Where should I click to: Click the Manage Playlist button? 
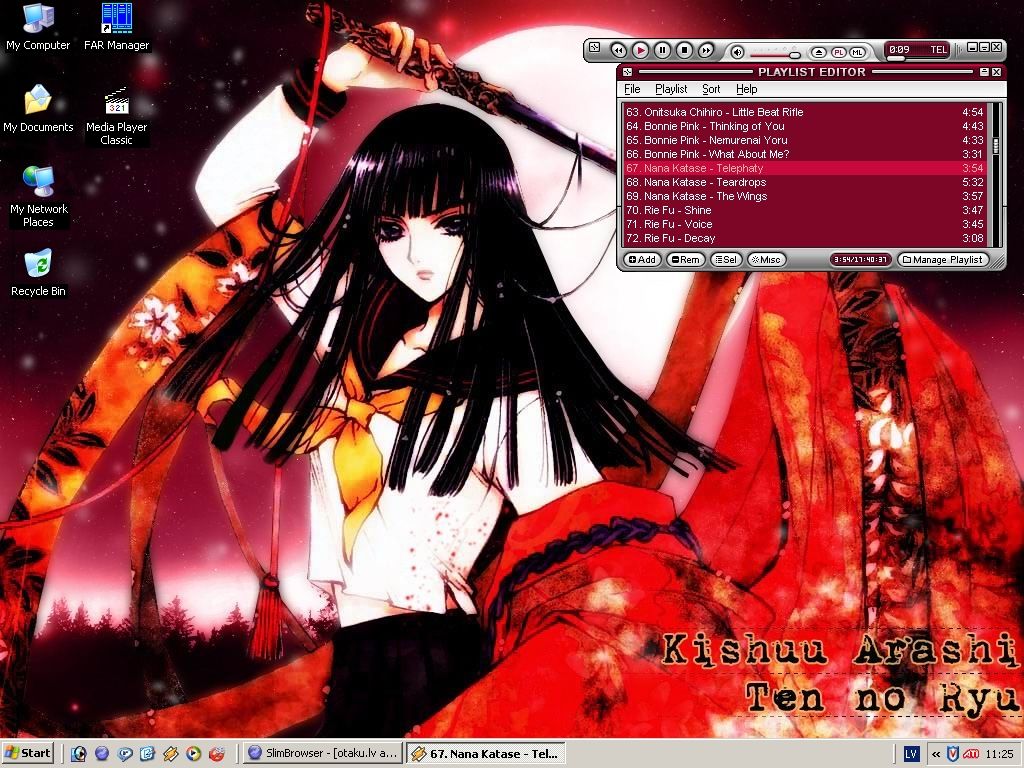pos(942,259)
